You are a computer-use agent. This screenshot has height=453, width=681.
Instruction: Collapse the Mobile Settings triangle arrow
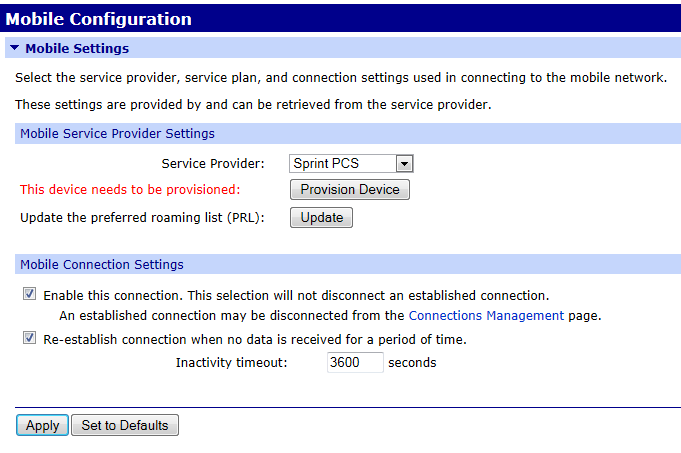coord(13,48)
